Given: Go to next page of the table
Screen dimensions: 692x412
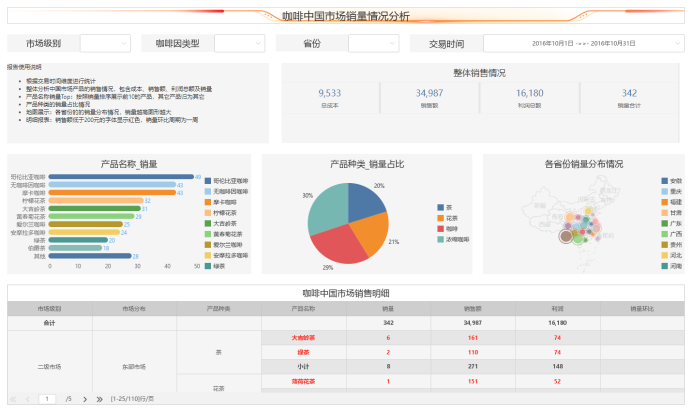Looking at the screenshot, I should (87, 398).
